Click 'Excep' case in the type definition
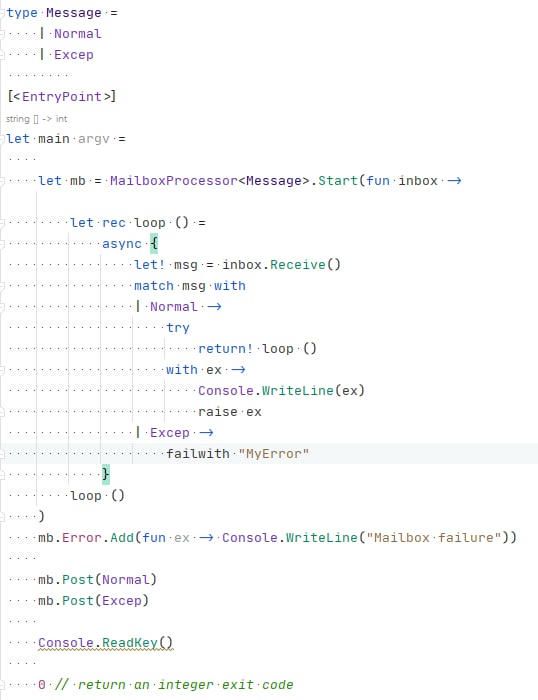This screenshot has height=700, width=538. click(x=74, y=55)
